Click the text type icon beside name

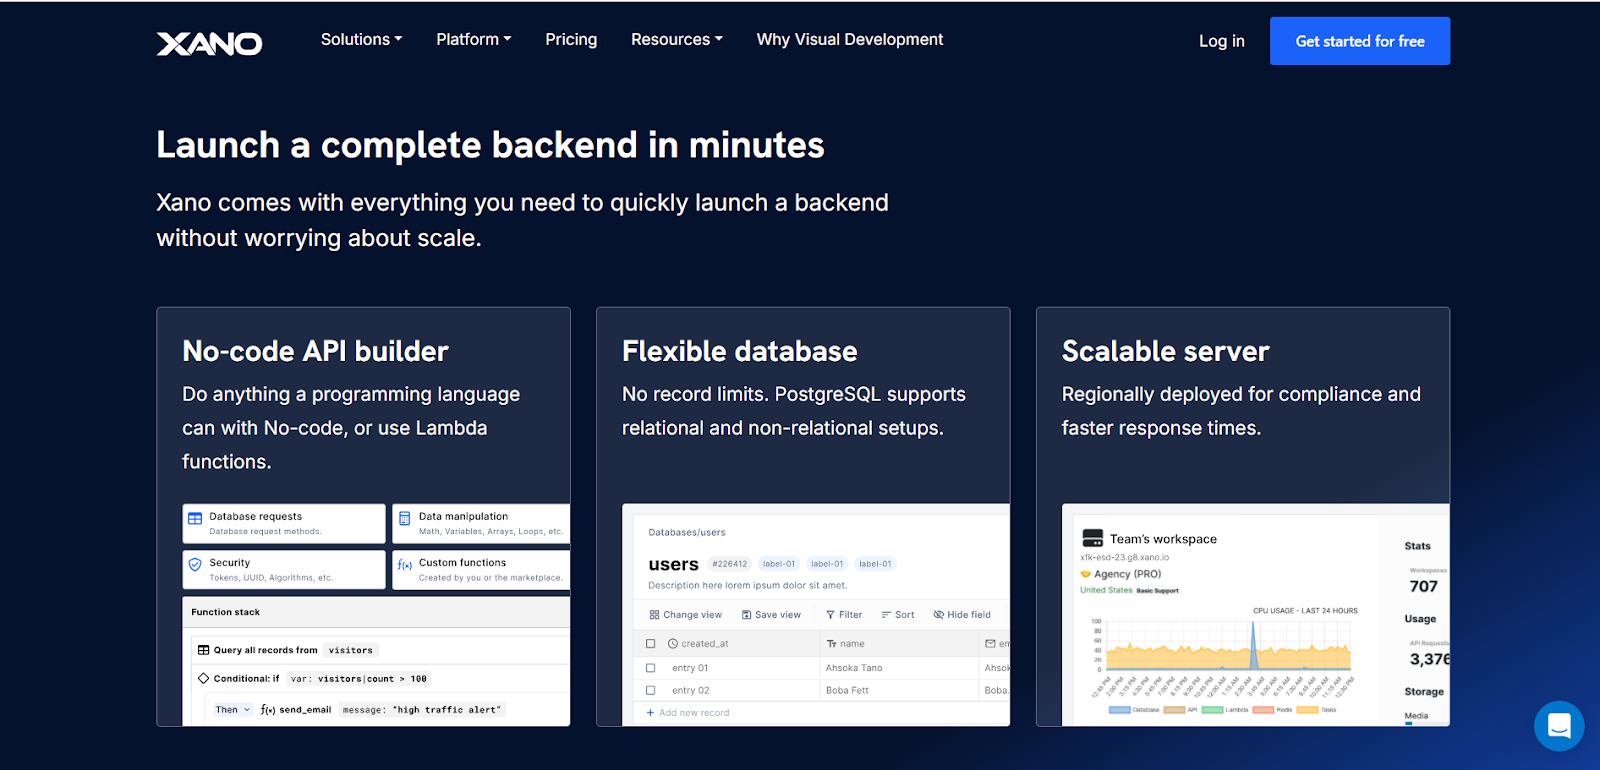831,644
